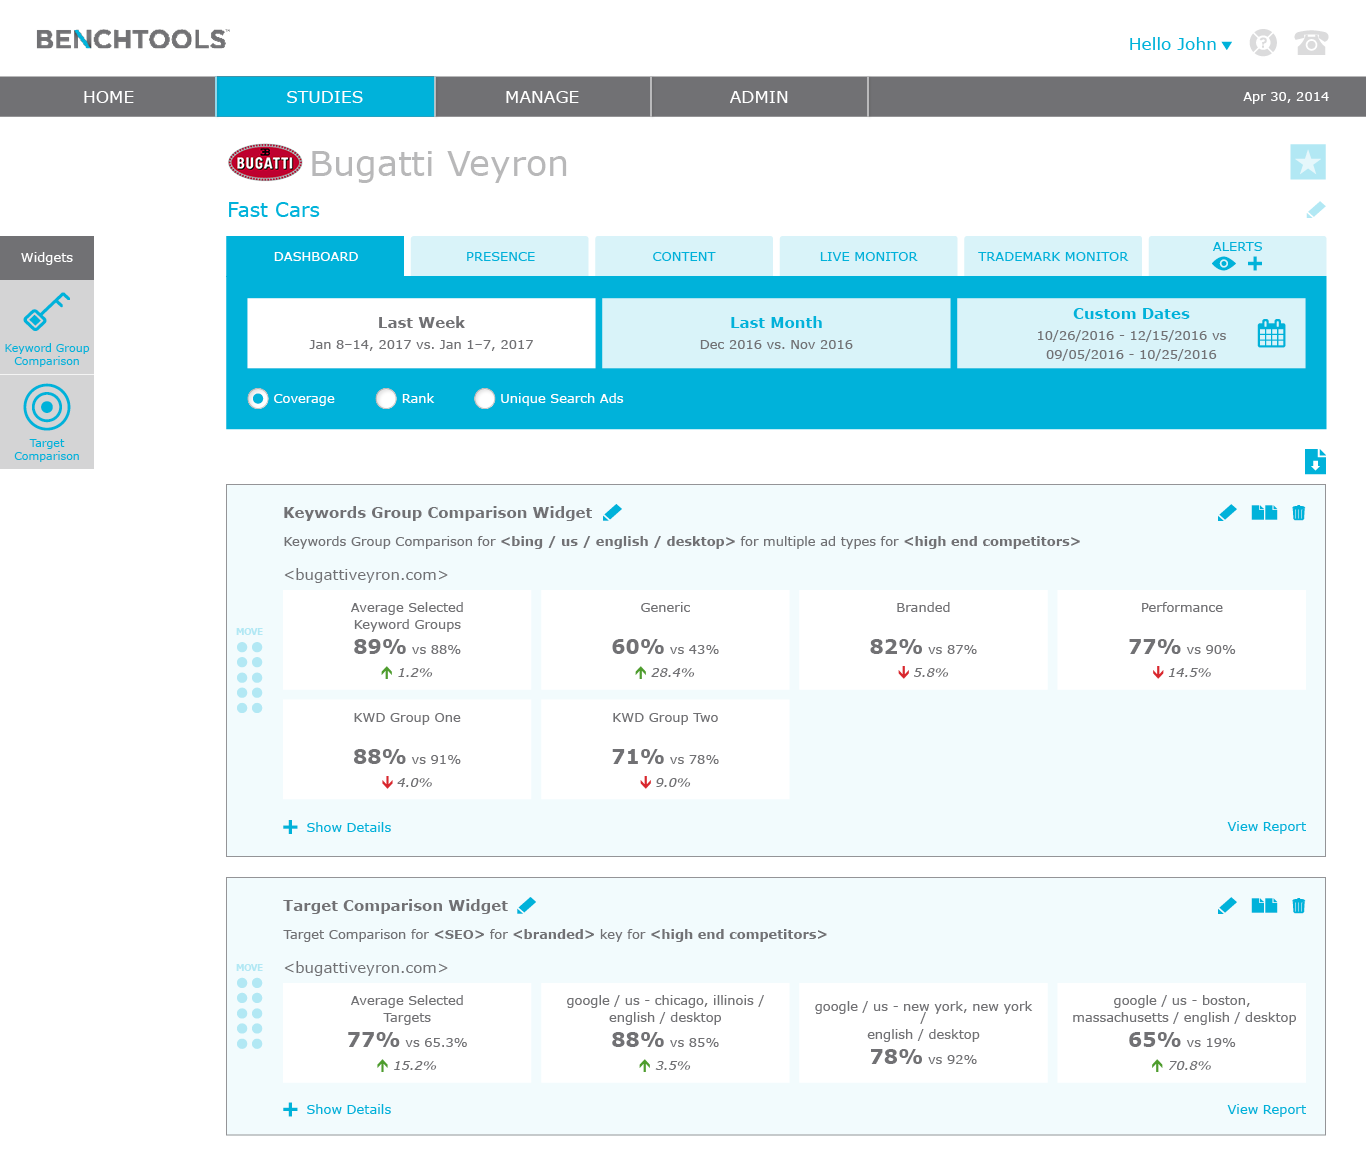Switch to the Live Monitor tab

pyautogui.click(x=868, y=257)
